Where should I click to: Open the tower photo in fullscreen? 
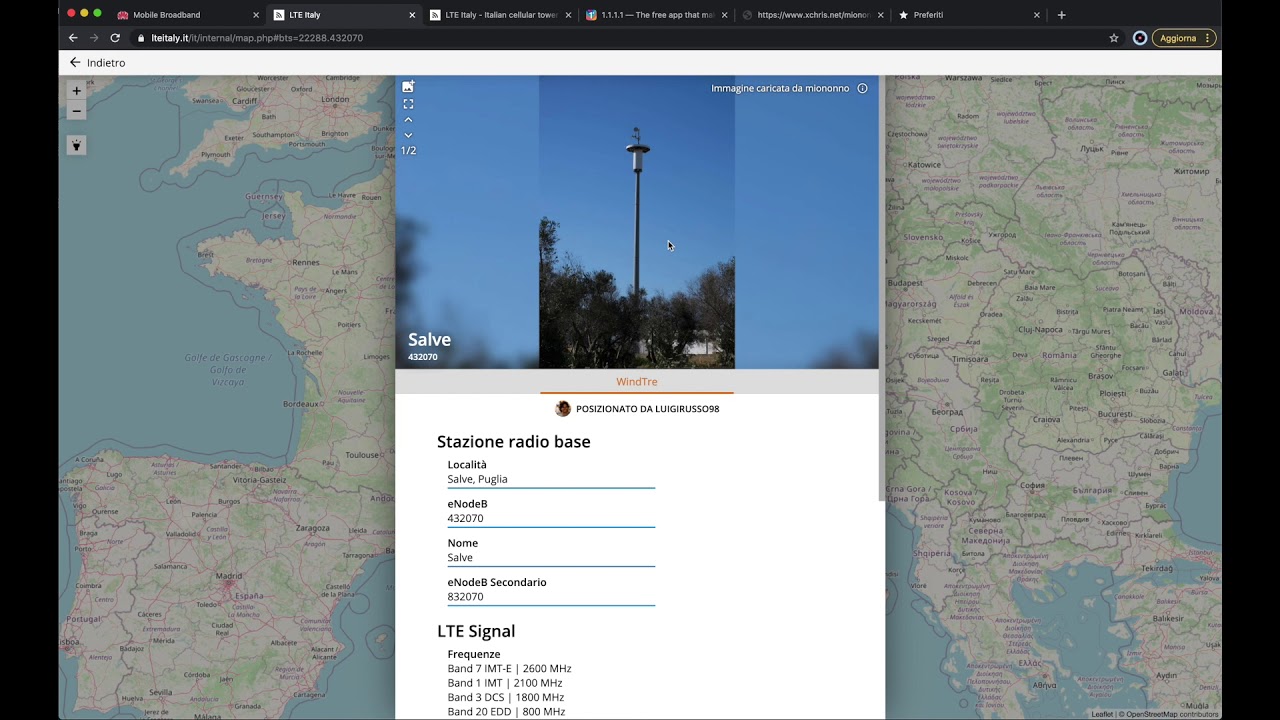pyautogui.click(x=408, y=104)
